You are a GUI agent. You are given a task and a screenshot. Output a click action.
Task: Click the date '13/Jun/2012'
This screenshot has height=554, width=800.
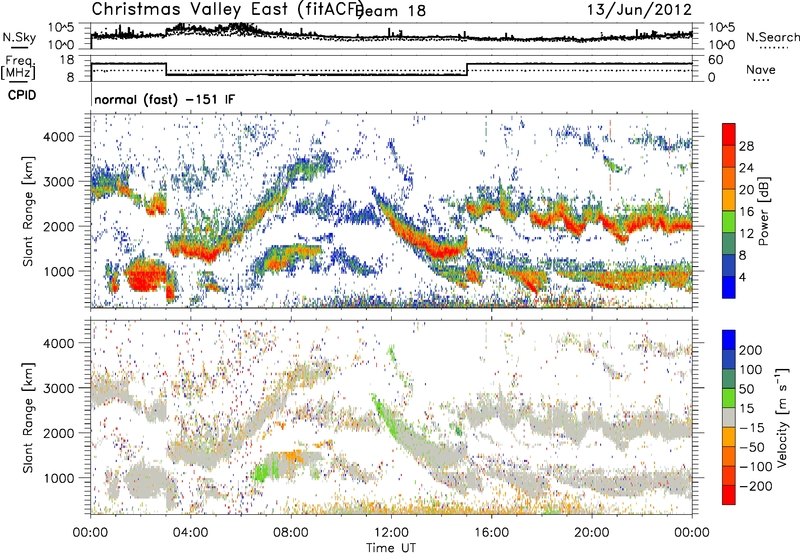click(639, 9)
